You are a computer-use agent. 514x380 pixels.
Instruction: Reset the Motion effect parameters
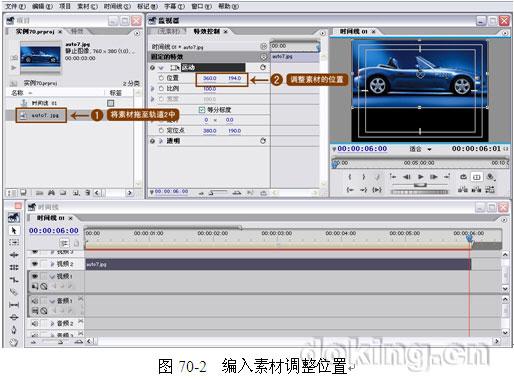point(263,67)
